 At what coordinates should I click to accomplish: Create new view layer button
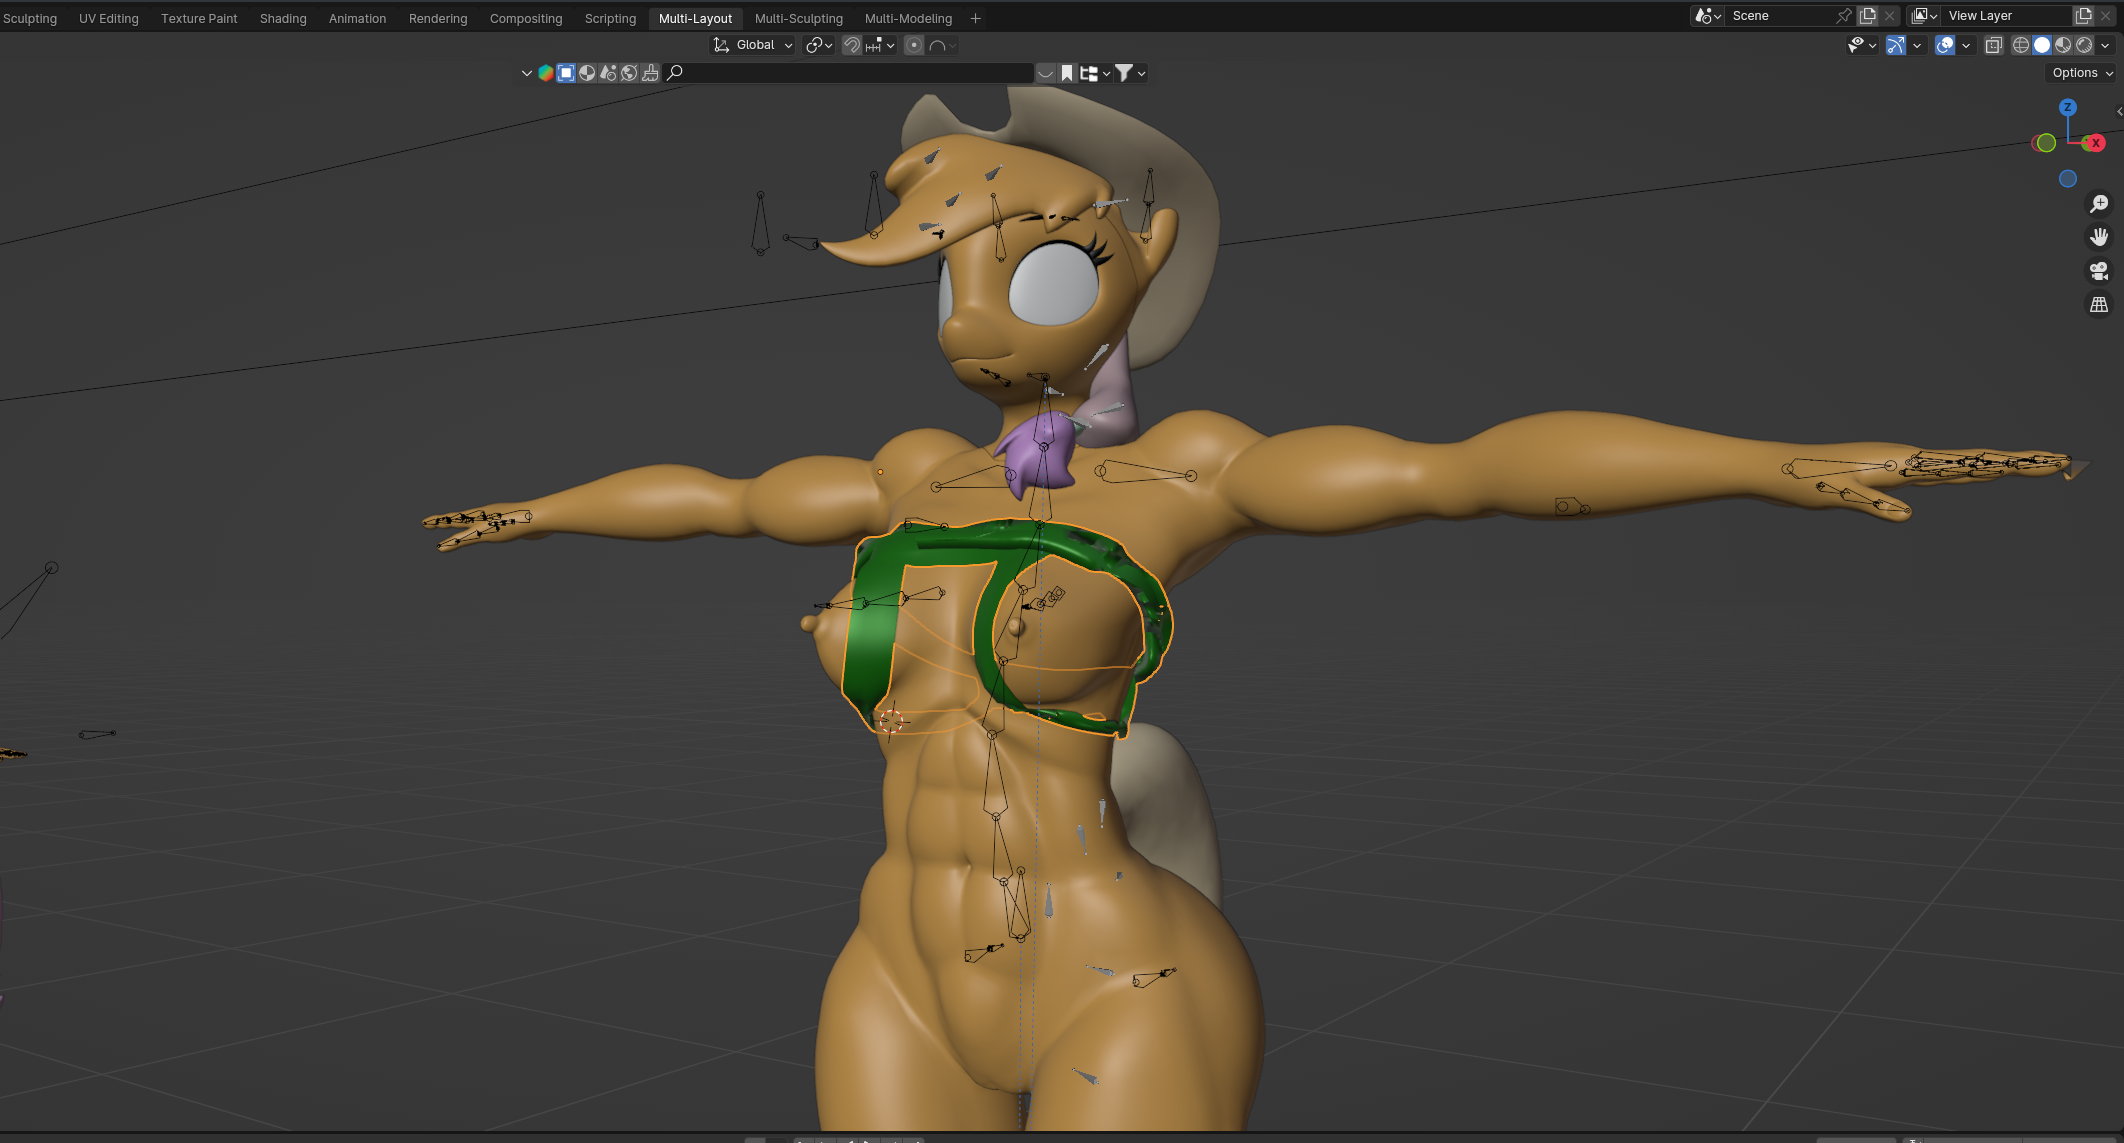[x=2083, y=16]
